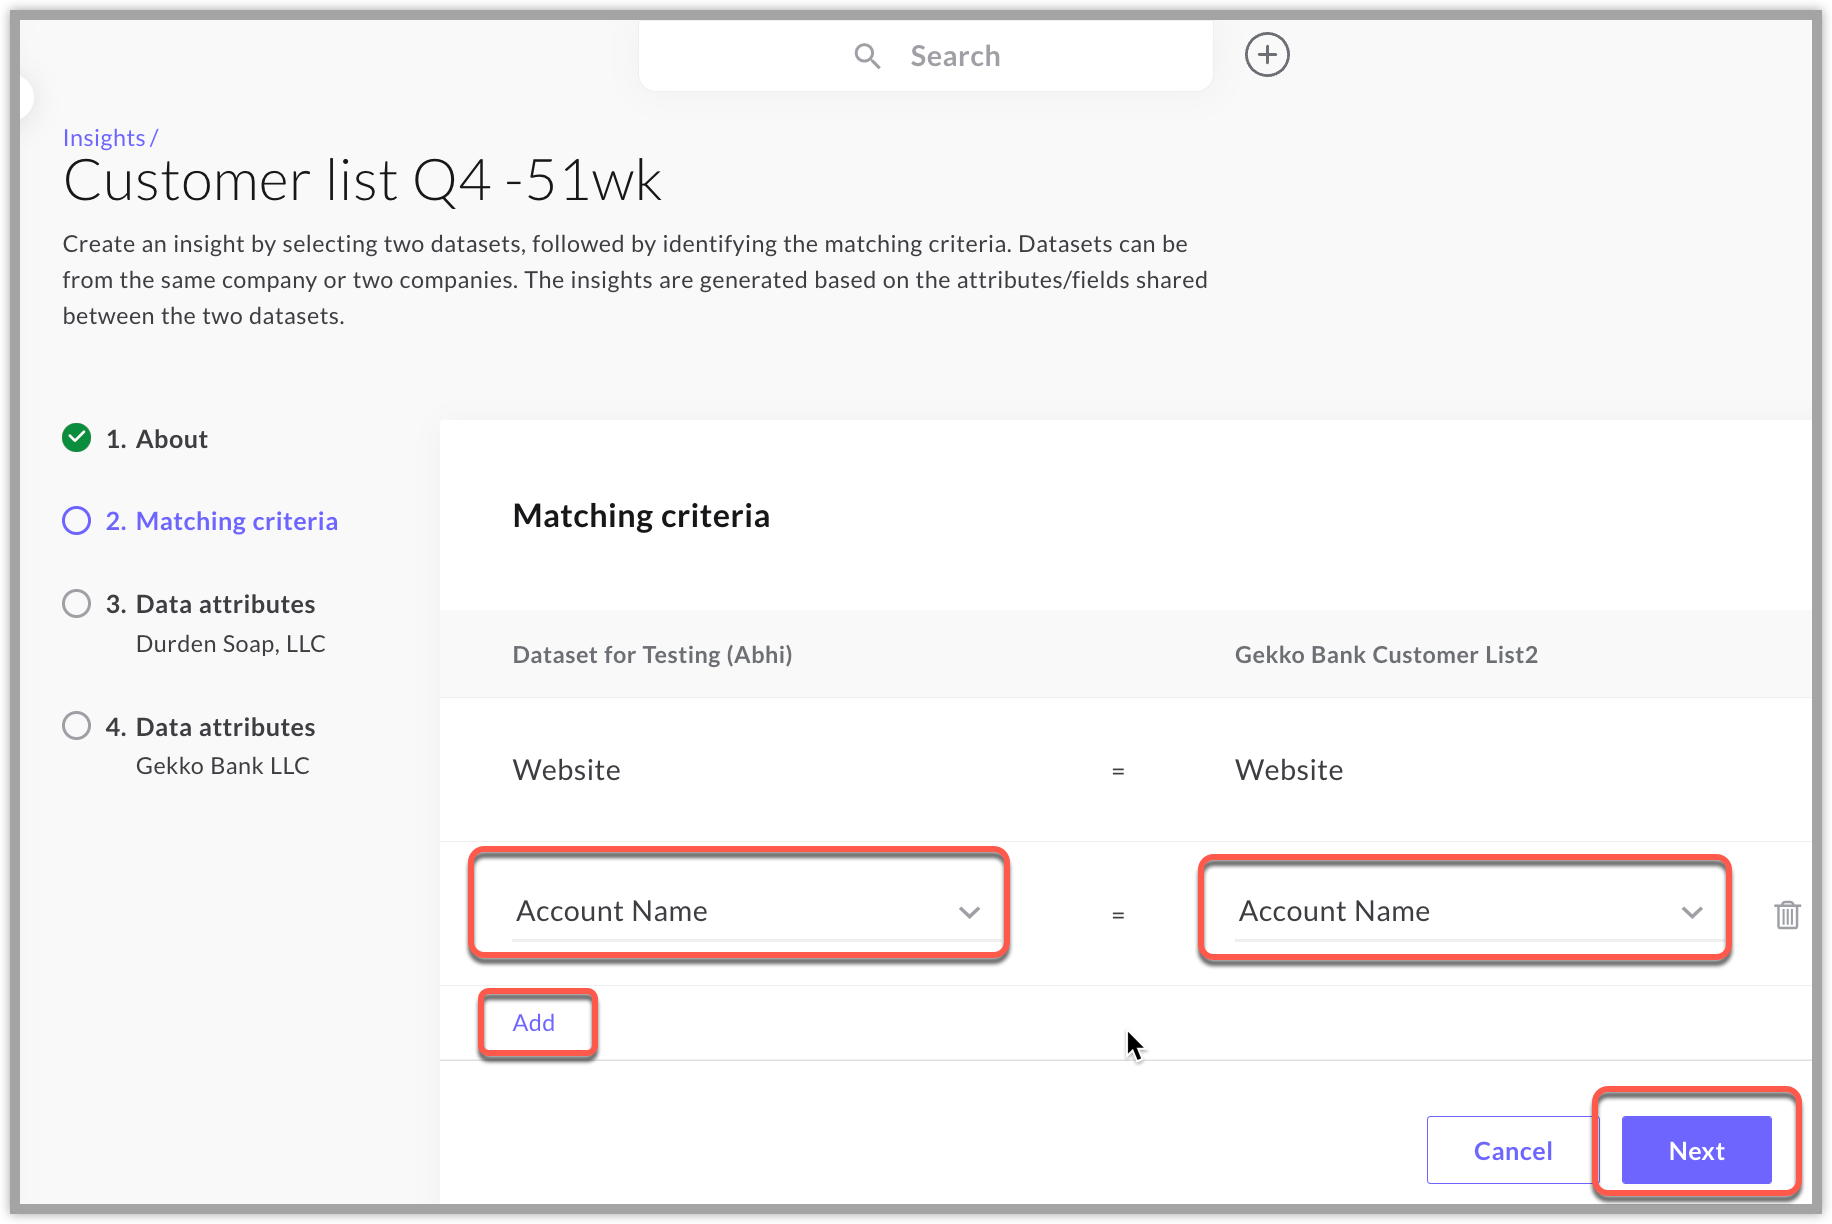Select the Matching criteria step radio circle
1832x1224 pixels.
tap(76, 520)
